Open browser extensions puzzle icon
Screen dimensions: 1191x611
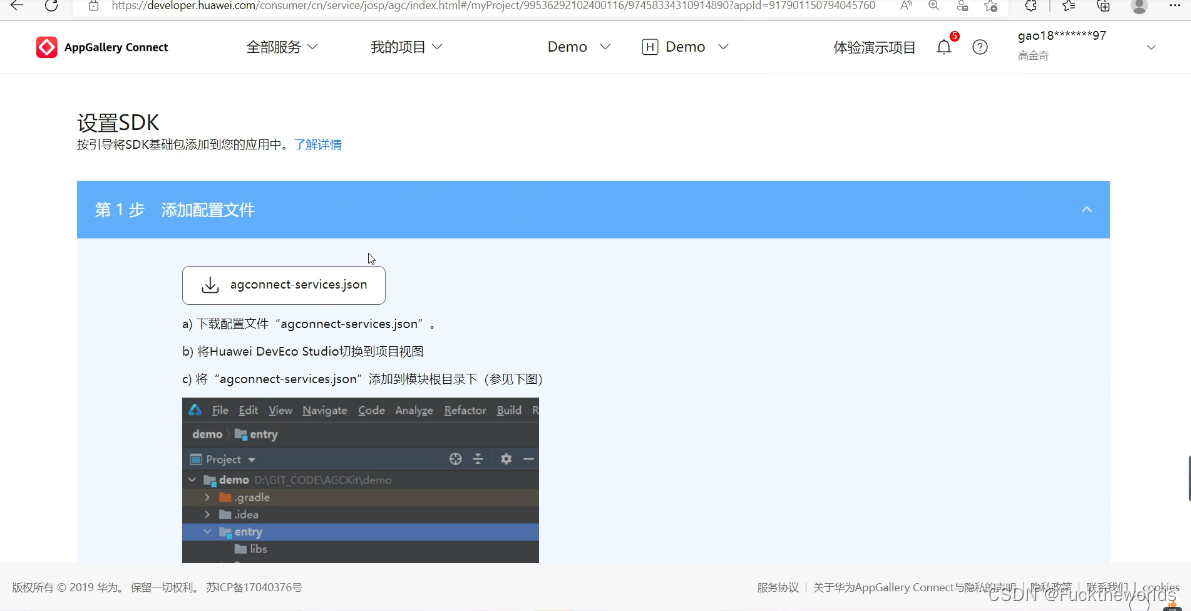coord(1031,5)
